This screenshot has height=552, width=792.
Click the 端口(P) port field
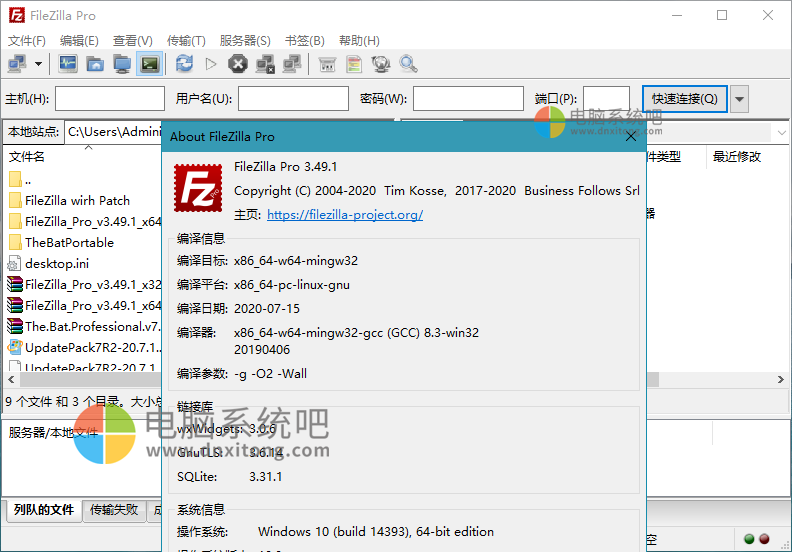pos(606,98)
